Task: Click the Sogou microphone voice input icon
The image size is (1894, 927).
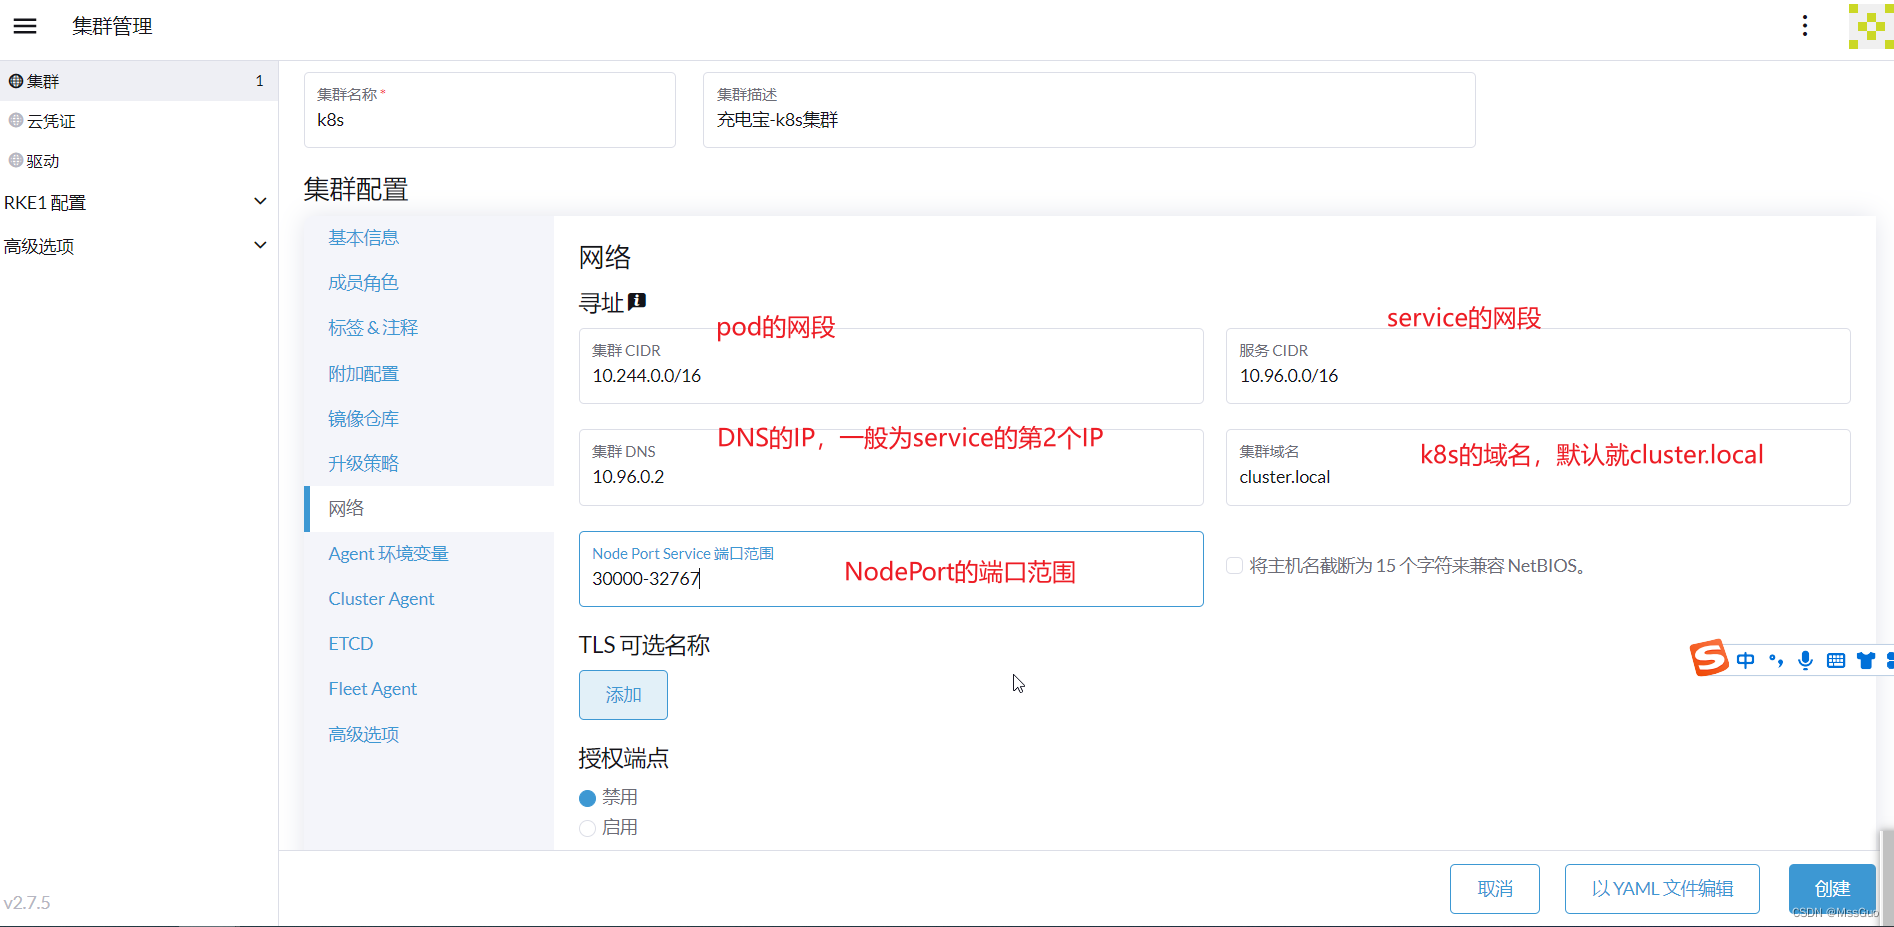Action: [x=1806, y=660]
